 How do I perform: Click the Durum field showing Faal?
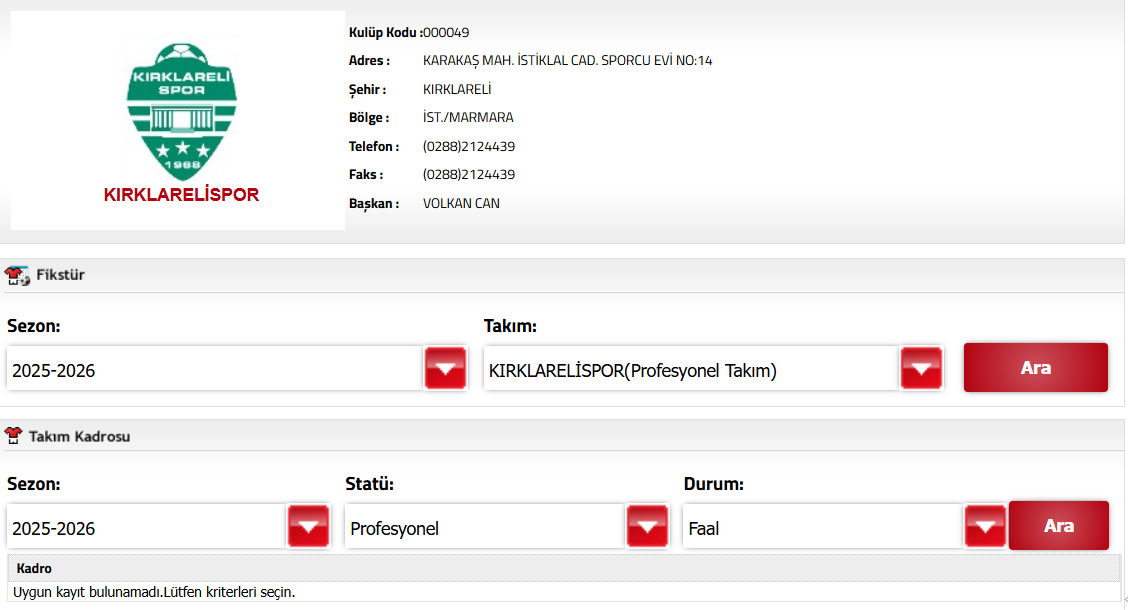[x=823, y=528]
